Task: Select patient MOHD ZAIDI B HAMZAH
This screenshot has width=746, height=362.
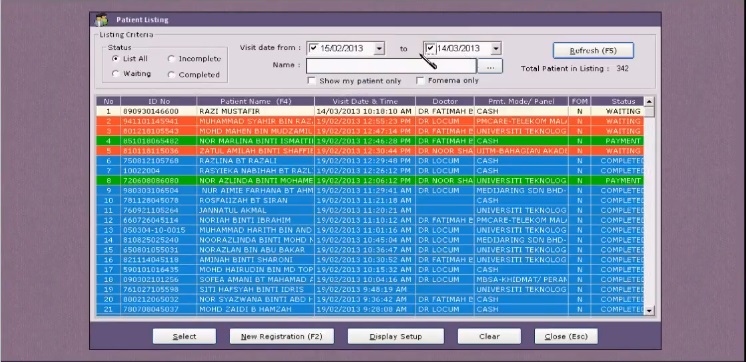Action: pyautogui.click(x=370, y=309)
